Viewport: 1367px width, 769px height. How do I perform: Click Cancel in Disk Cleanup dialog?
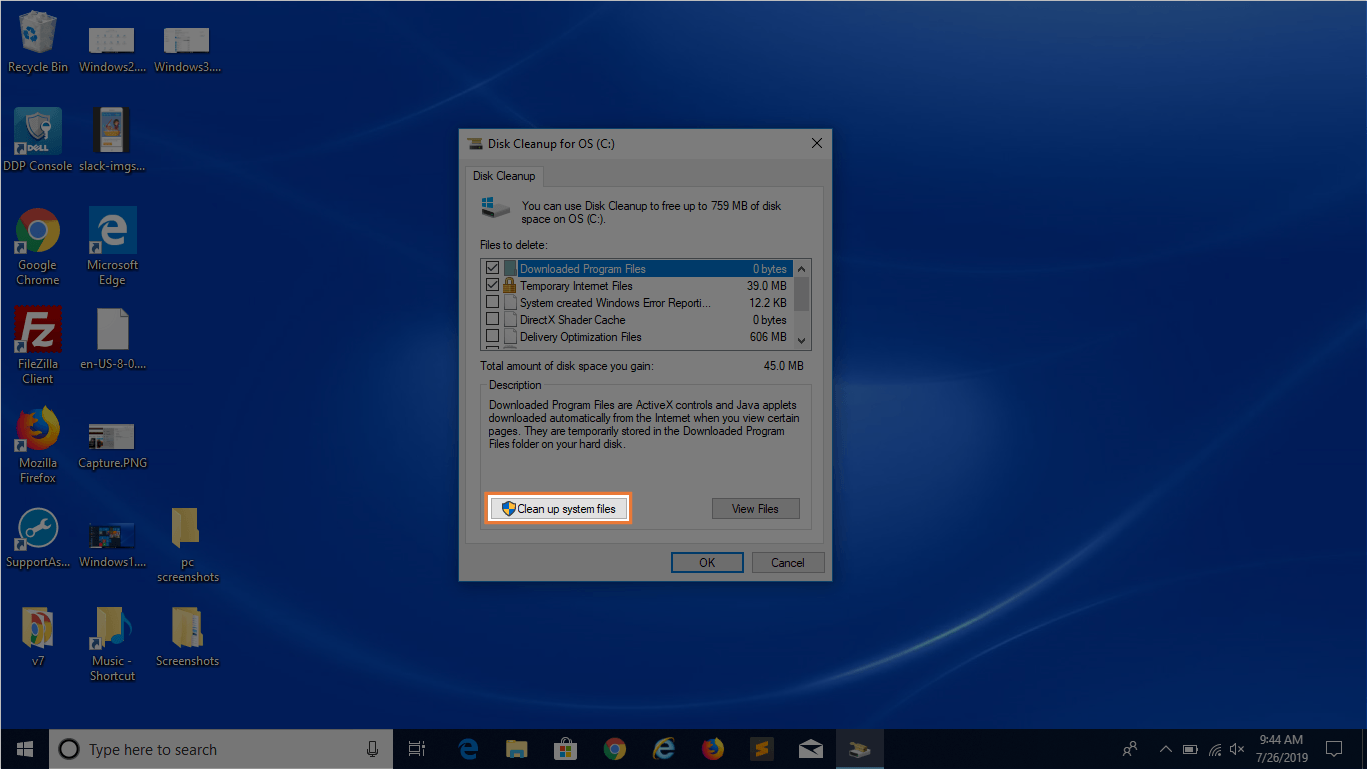[788, 562]
